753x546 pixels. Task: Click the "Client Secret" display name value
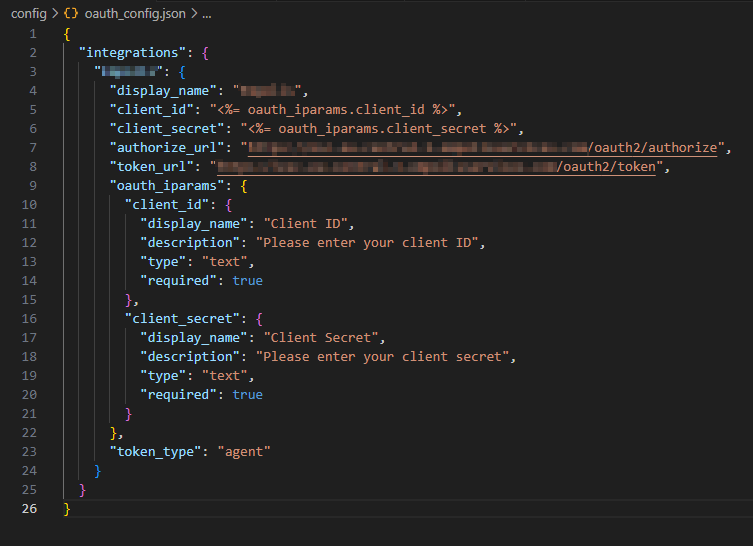[x=321, y=338]
